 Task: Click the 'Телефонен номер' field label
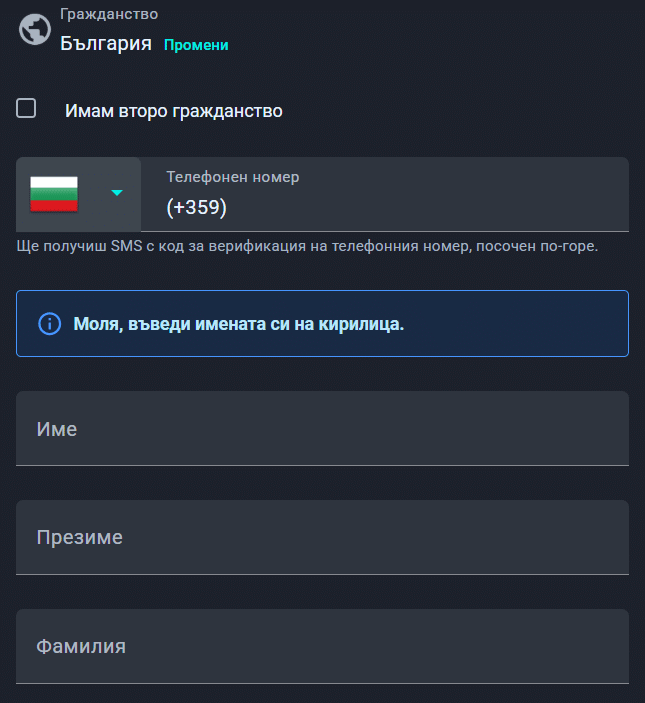[232, 177]
